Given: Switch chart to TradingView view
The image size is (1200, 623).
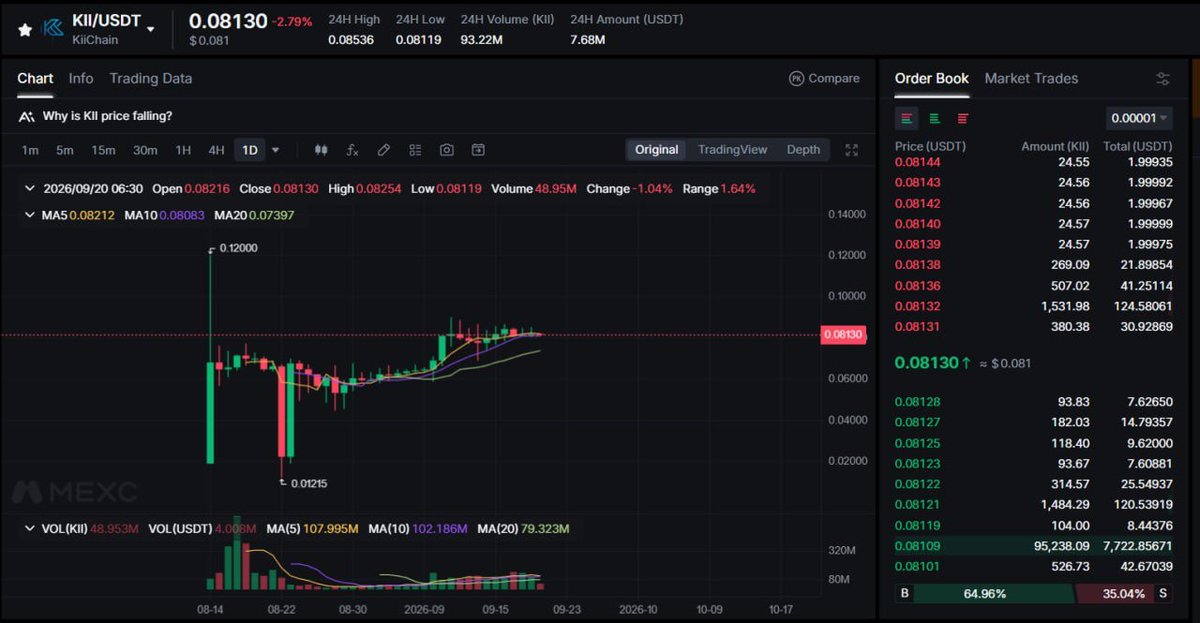Looking at the screenshot, I should (732, 150).
